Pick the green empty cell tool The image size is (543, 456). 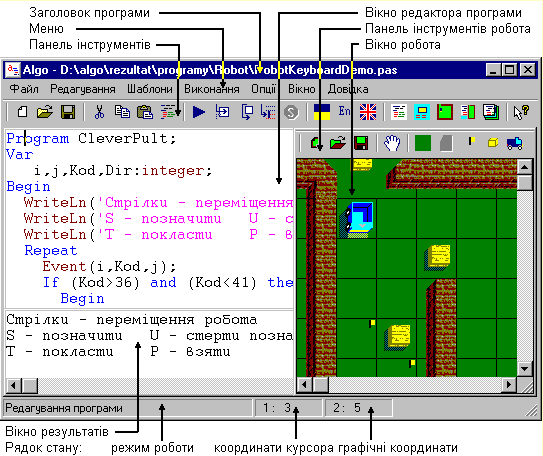[x=423, y=143]
